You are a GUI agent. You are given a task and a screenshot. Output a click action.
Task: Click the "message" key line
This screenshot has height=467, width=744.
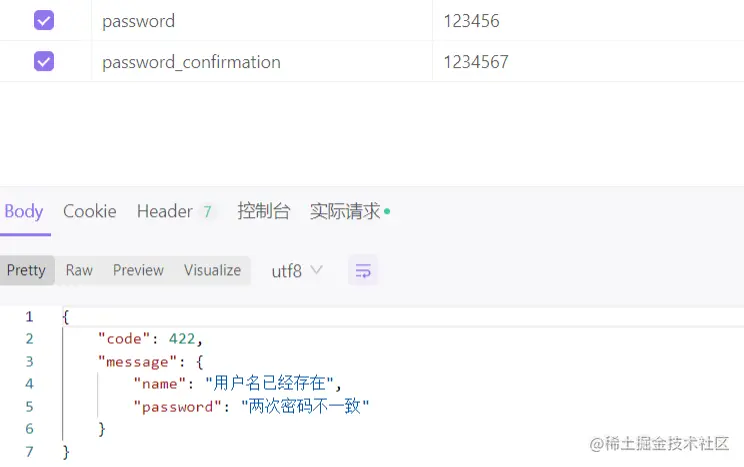(x=150, y=362)
